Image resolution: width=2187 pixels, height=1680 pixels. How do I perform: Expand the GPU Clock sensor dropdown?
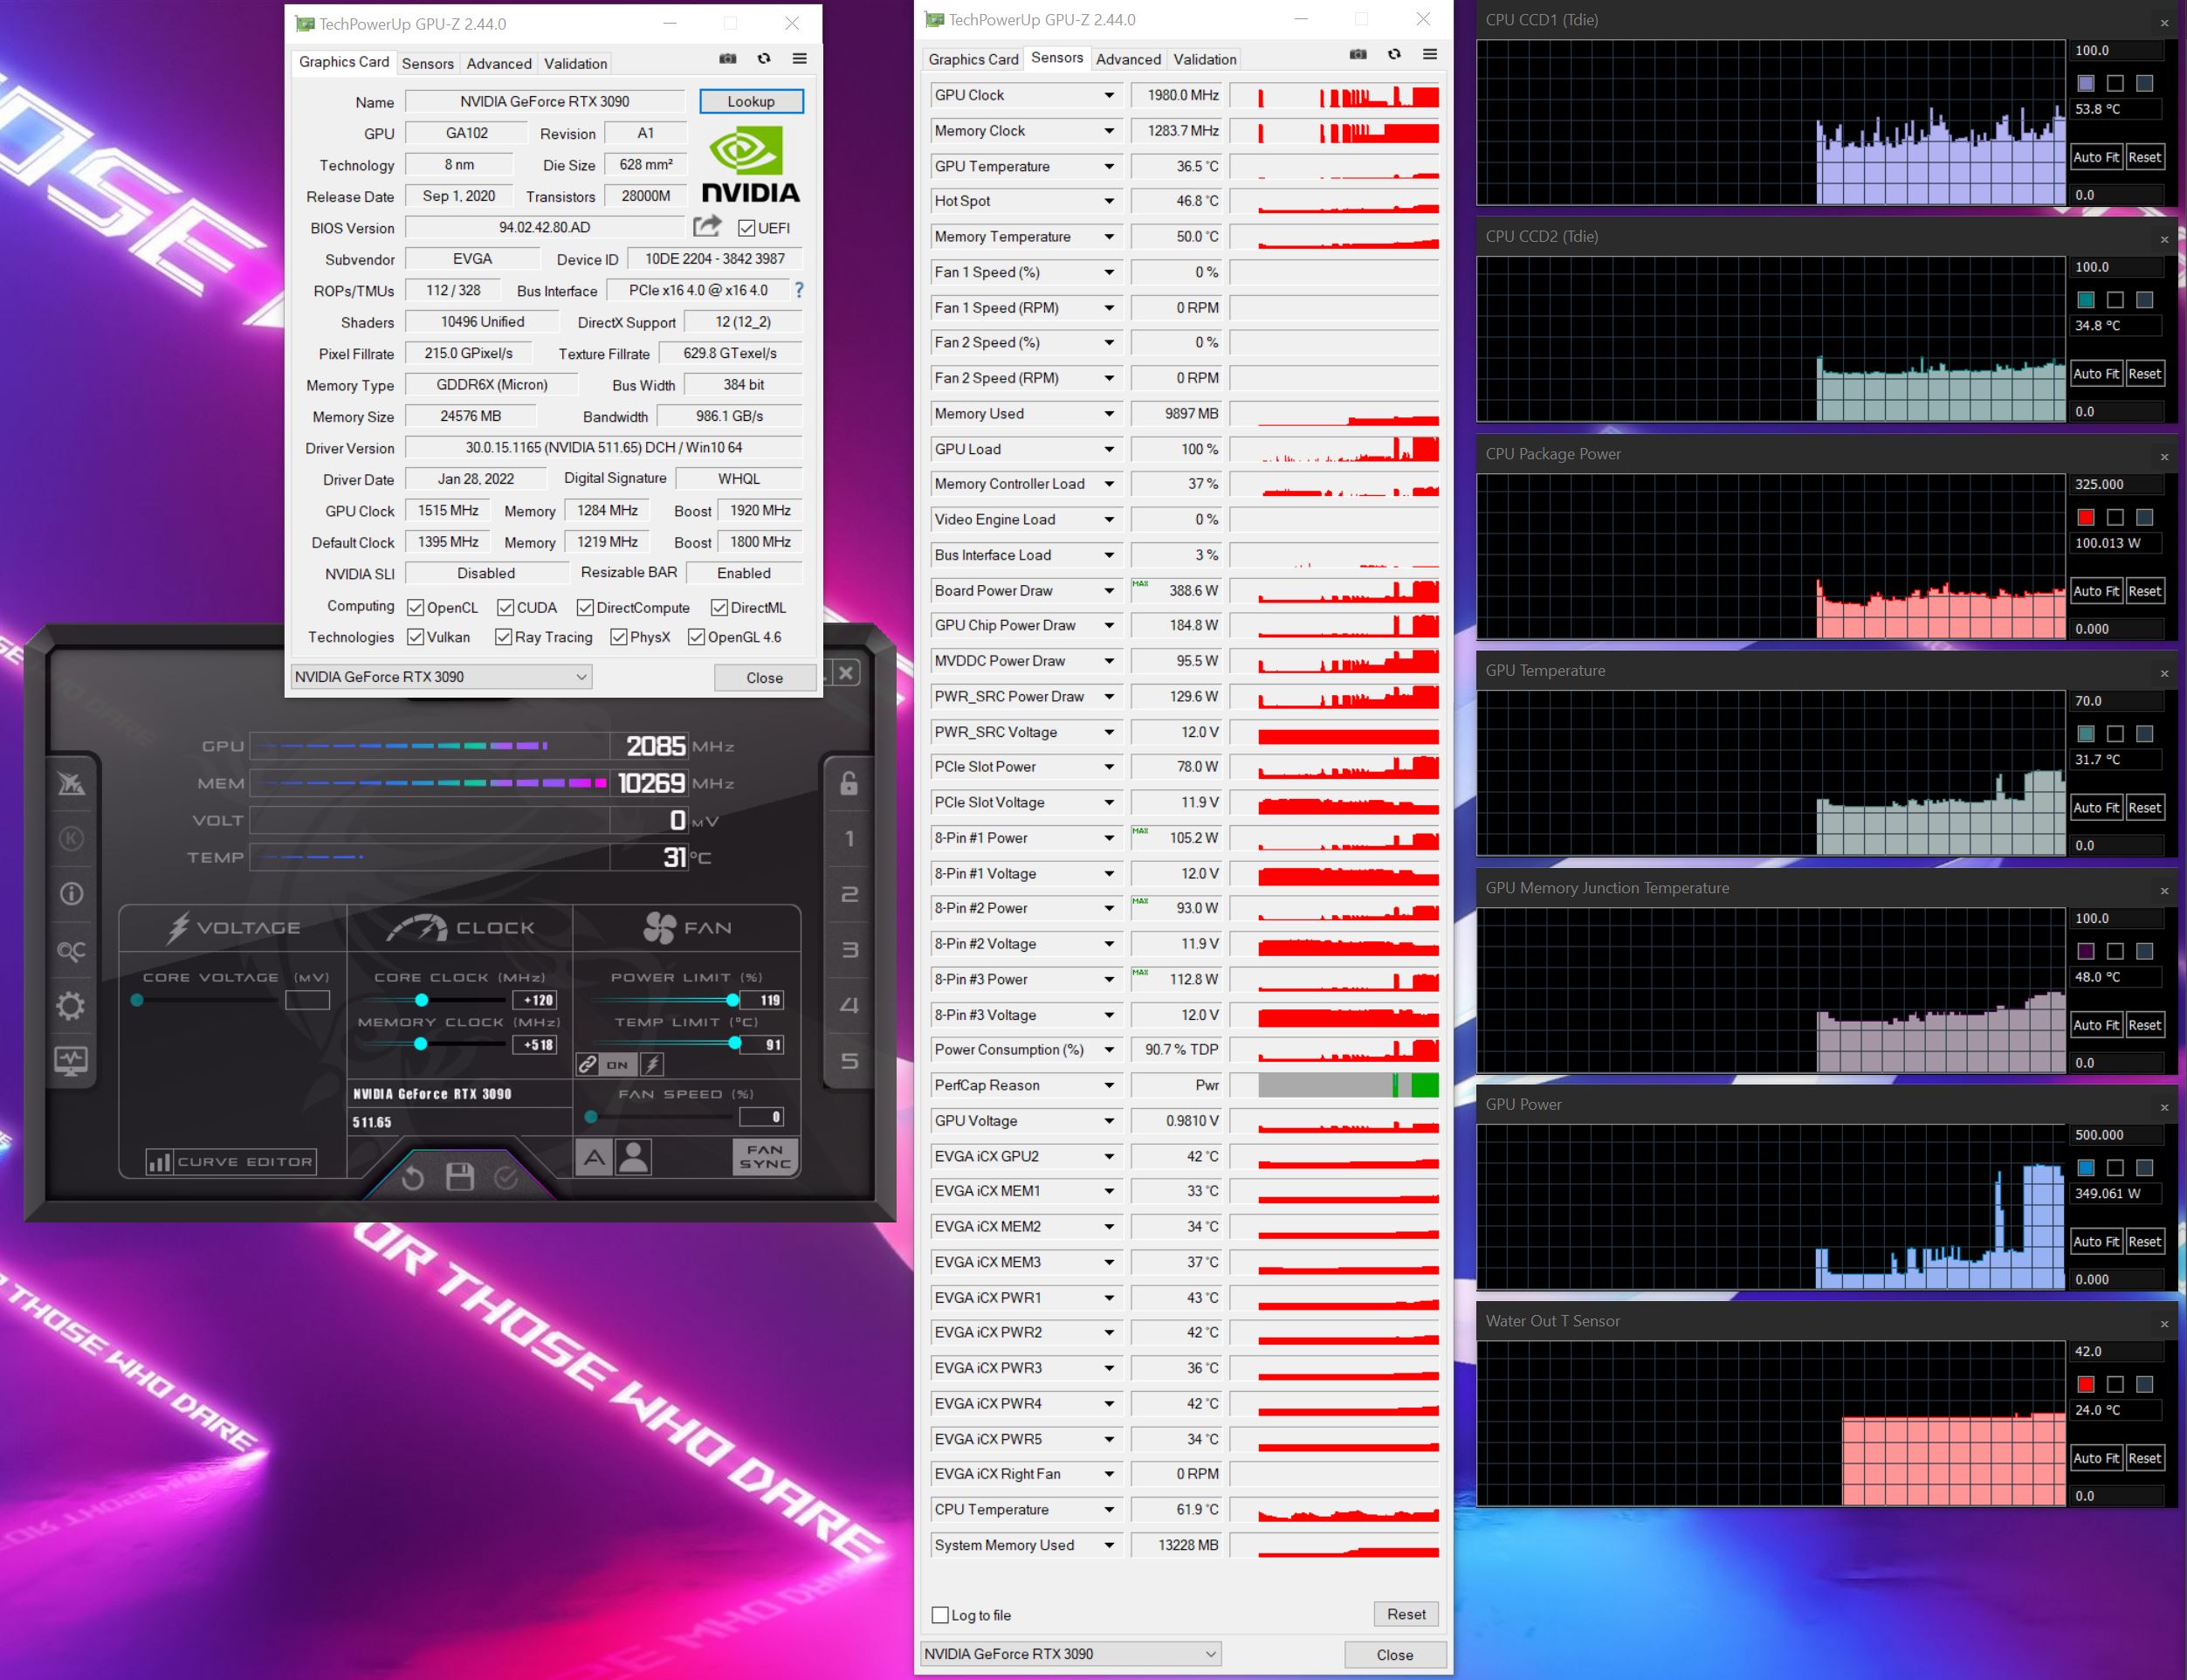click(x=1109, y=95)
